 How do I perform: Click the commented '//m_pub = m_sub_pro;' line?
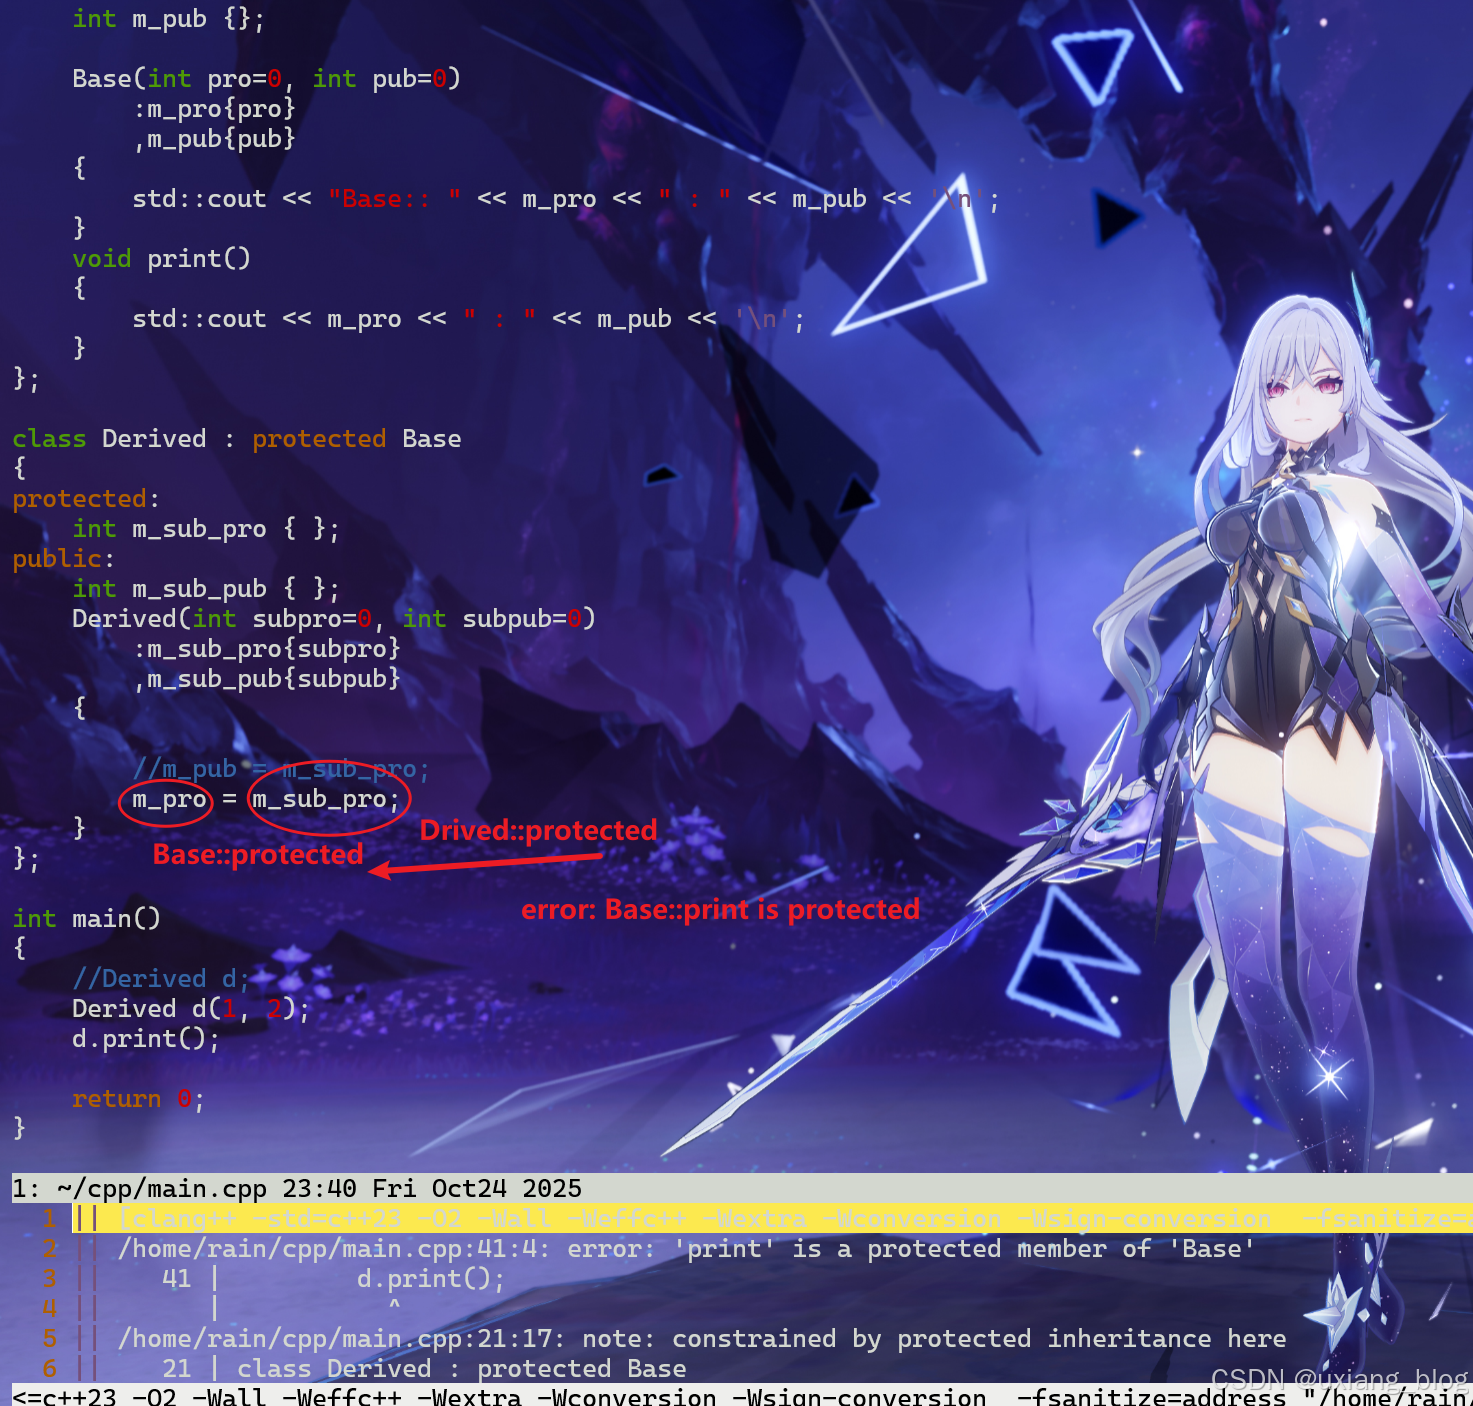click(281, 769)
